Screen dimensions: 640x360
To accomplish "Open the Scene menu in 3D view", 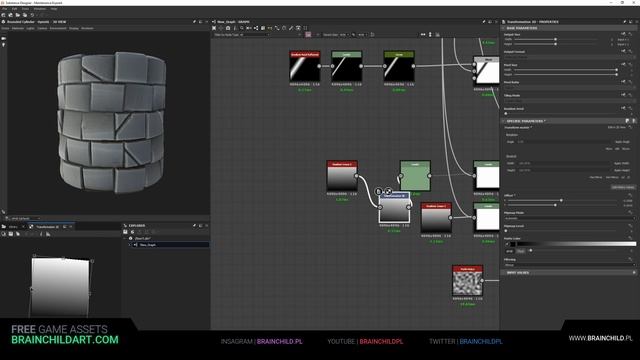I will pyautogui.click(x=5, y=29).
